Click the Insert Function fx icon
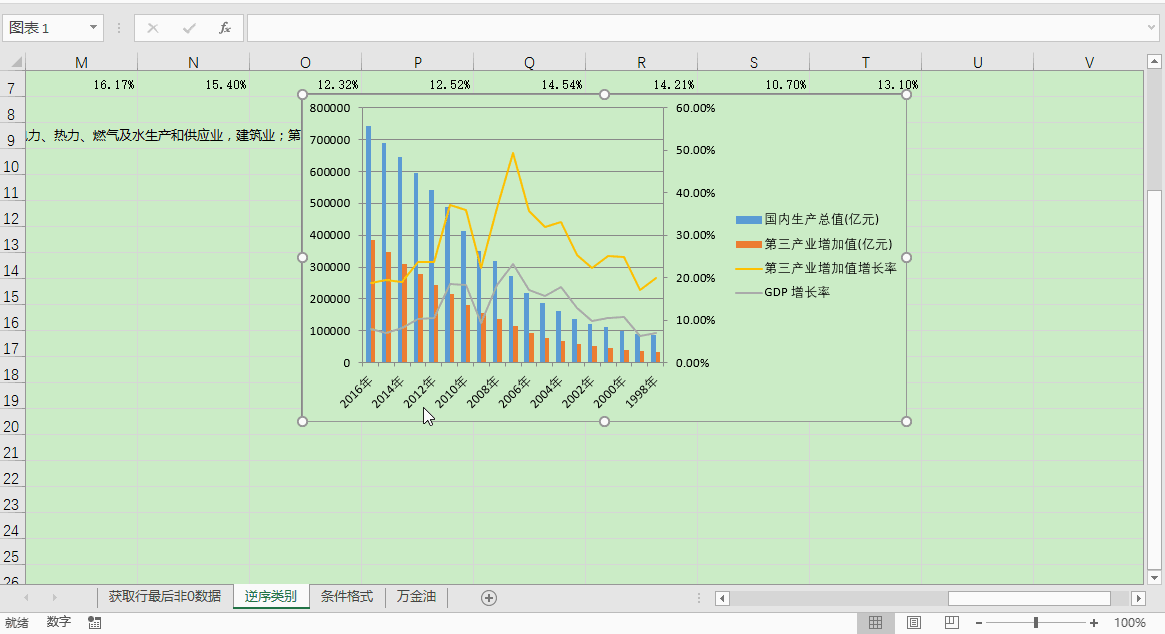 (225, 28)
